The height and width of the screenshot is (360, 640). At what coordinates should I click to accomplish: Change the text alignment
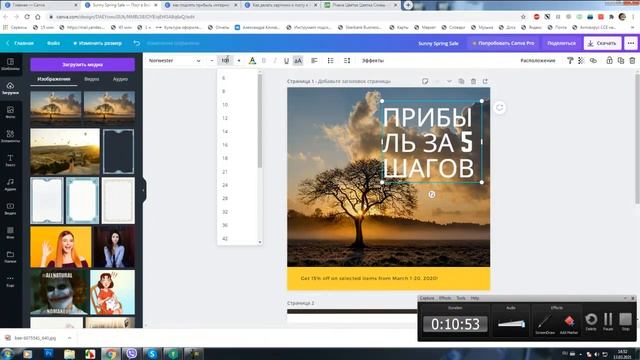(314, 60)
